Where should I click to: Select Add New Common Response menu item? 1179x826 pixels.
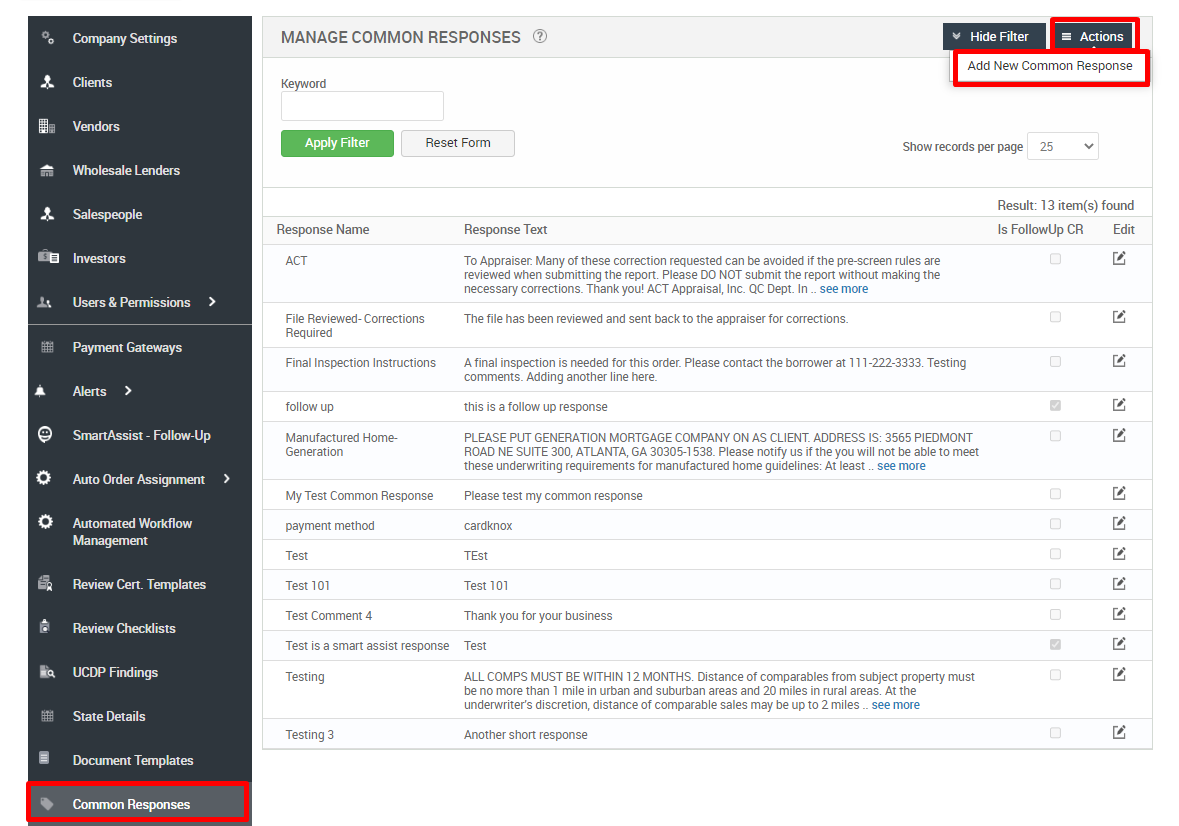coord(1049,66)
